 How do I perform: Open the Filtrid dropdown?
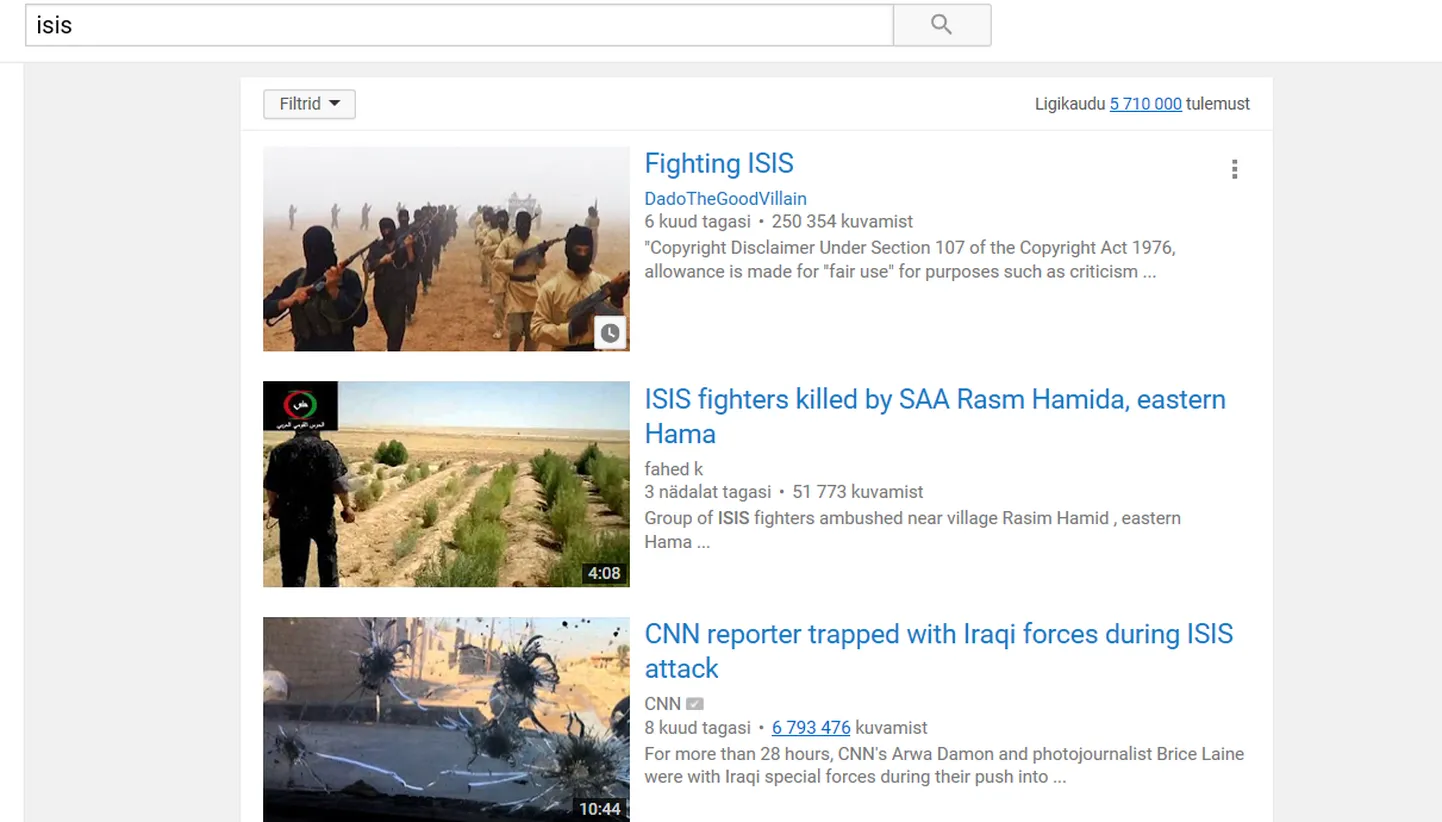pos(309,104)
